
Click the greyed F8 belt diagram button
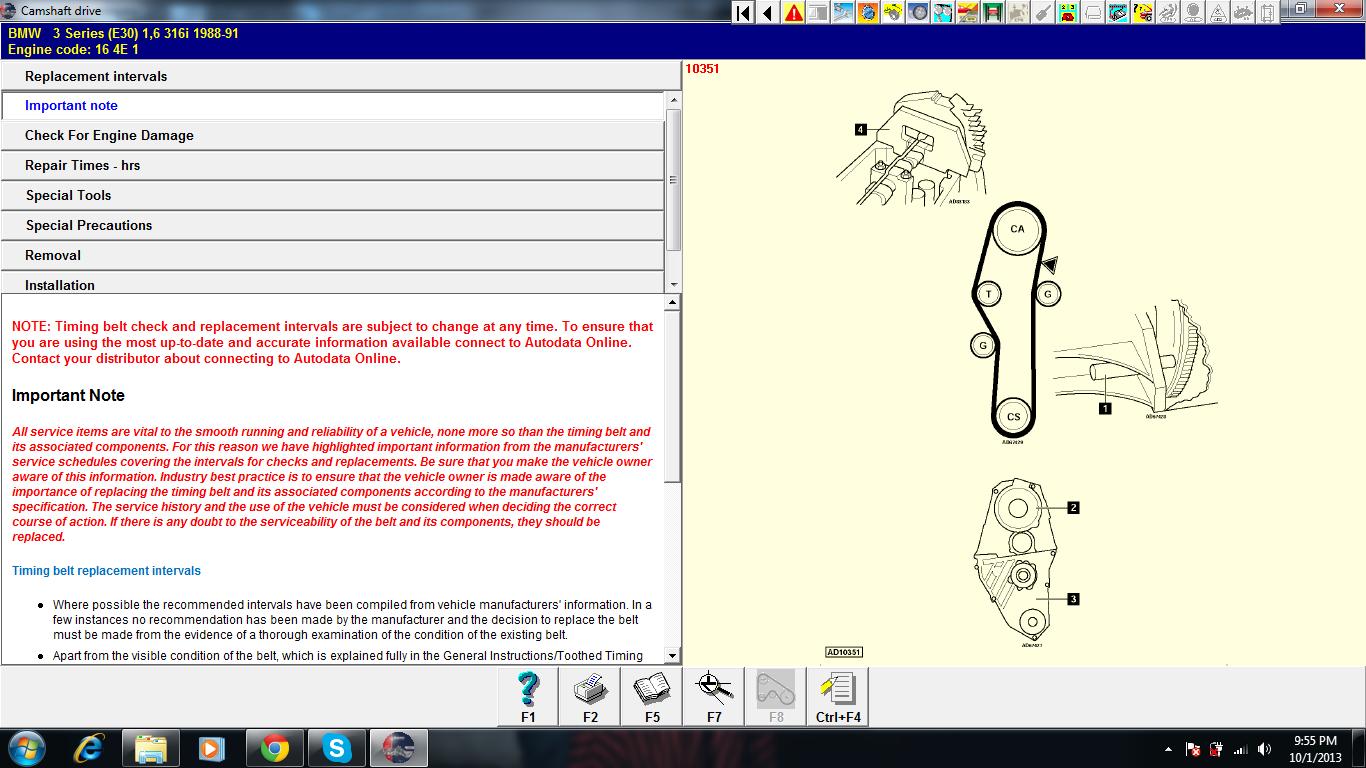776,696
